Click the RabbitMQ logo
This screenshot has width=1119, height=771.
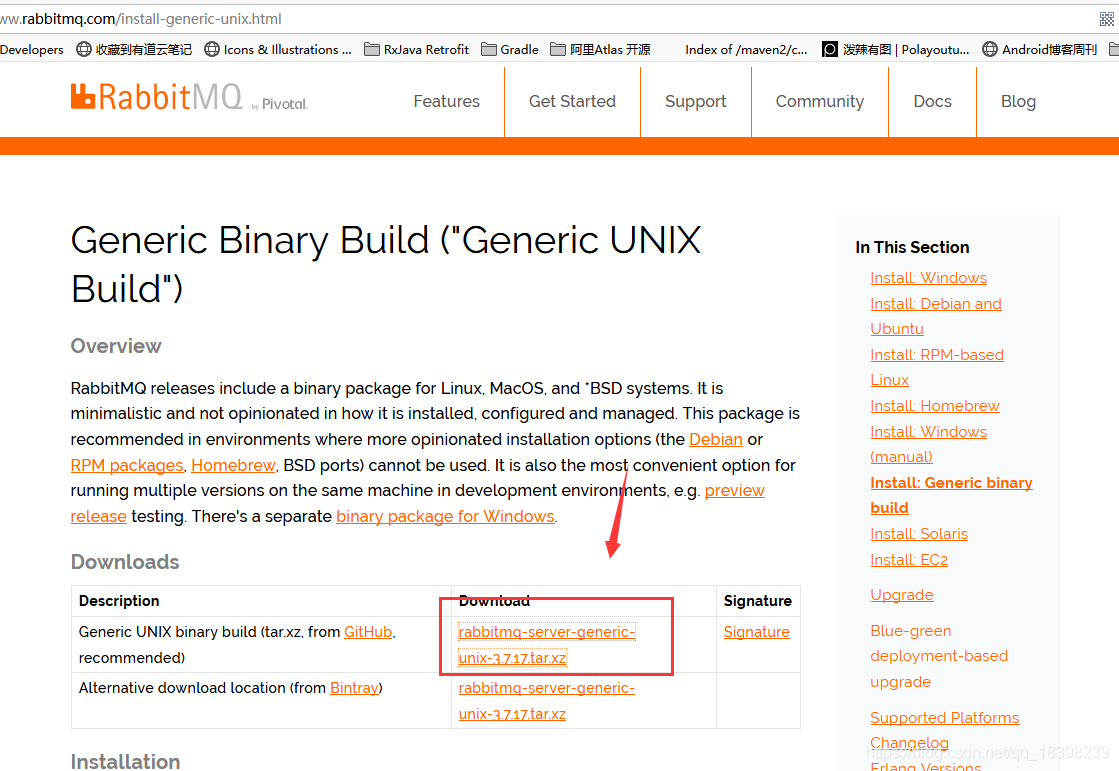pos(156,96)
